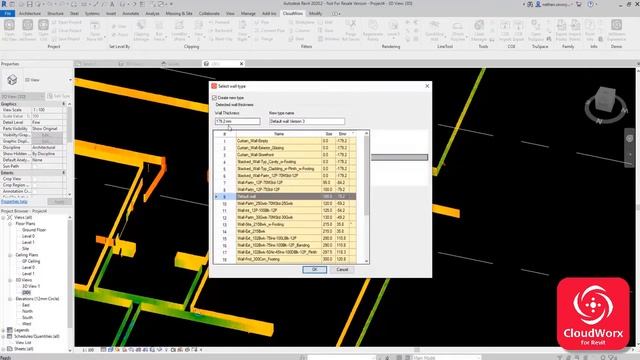640x360 pixels.
Task: Open the Limit Box Fence ribbon dropdown
Action: (160, 32)
